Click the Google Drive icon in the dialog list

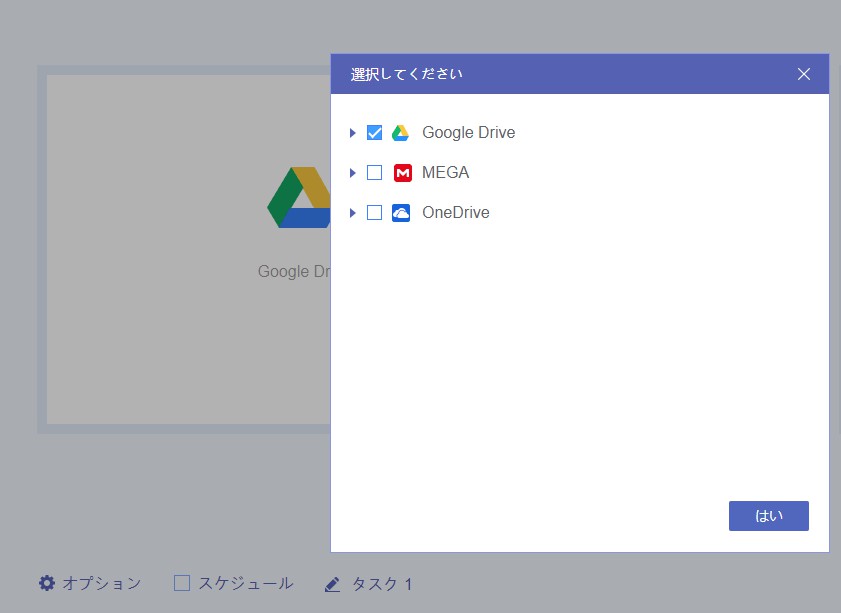[400, 132]
